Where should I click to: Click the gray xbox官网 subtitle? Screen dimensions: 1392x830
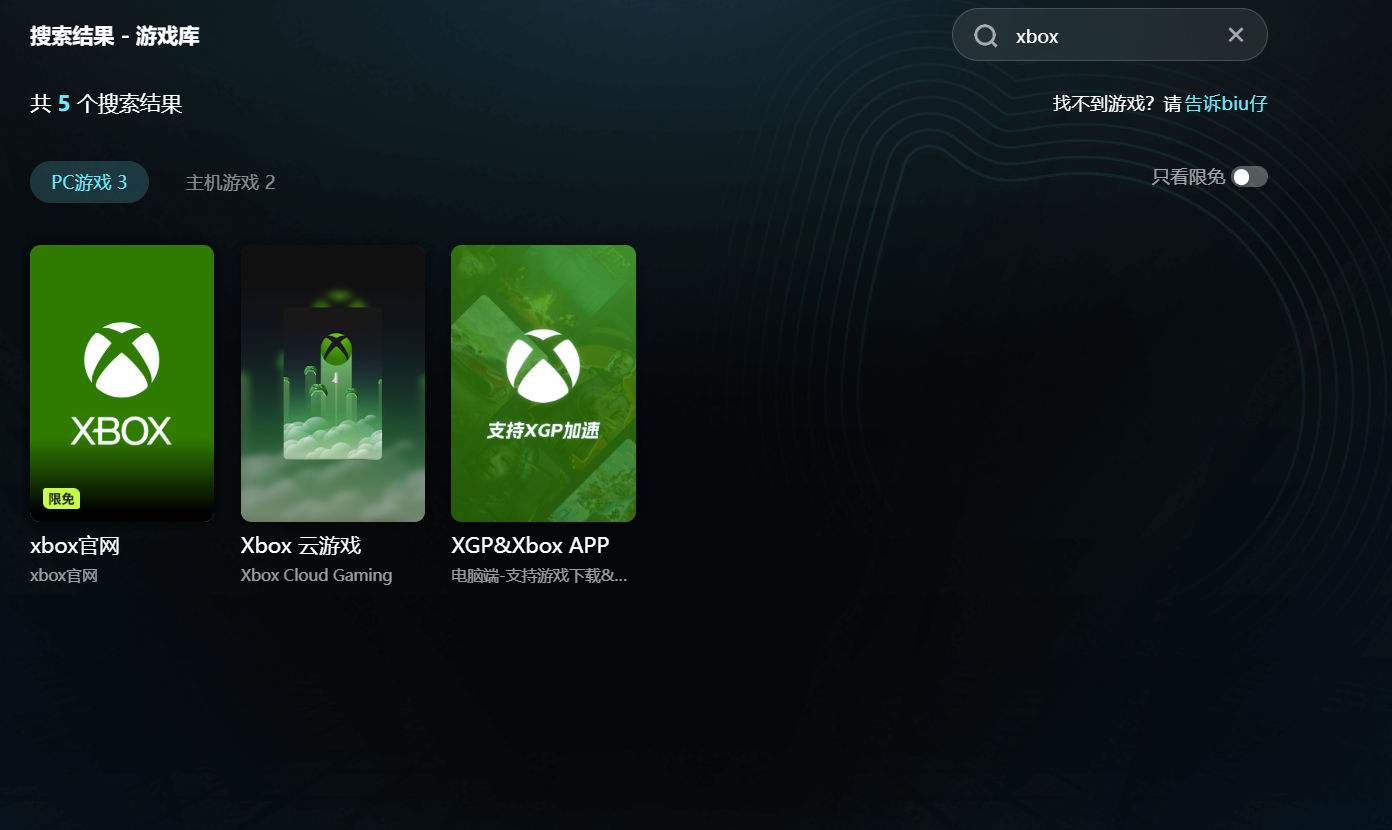tap(64, 576)
